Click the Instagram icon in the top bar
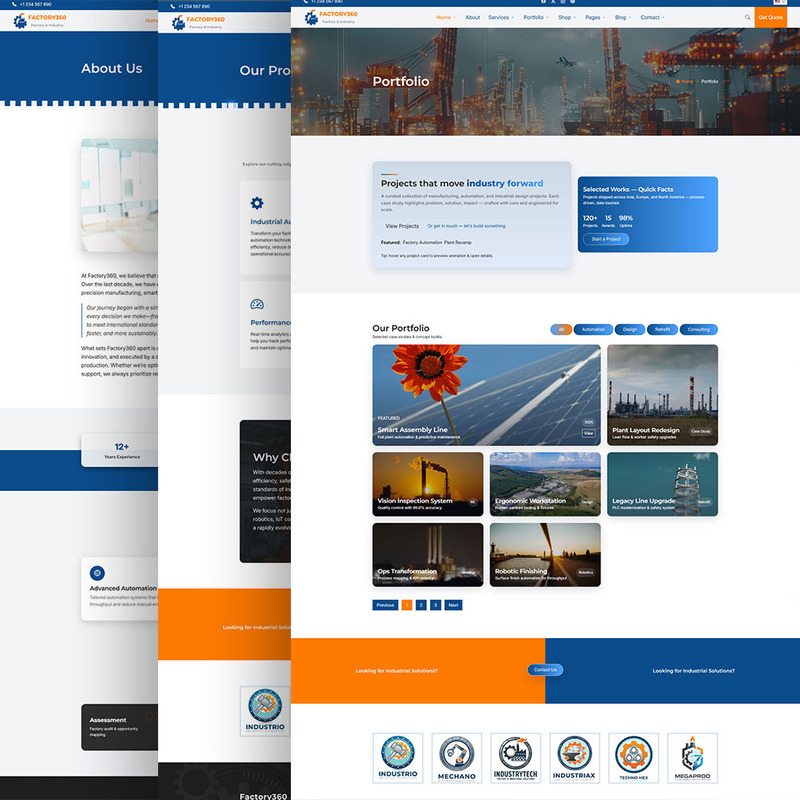800x800 pixels. click(x=564, y=2)
